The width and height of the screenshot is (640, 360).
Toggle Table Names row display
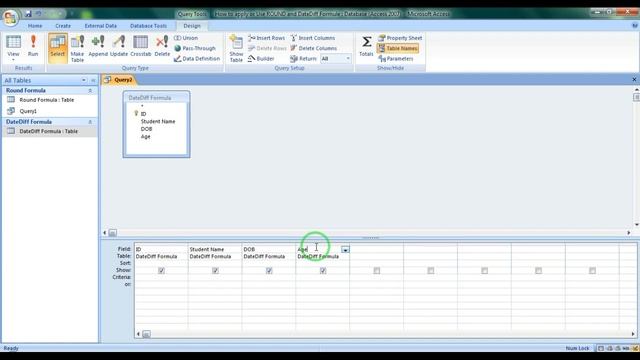coord(398,48)
